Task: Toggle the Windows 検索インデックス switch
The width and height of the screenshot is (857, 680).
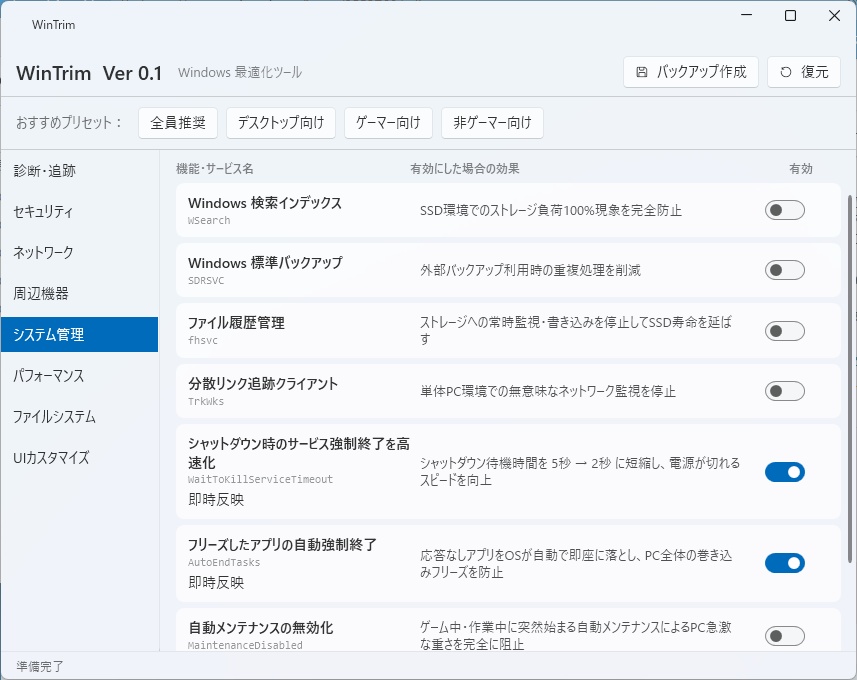Action: [784, 210]
